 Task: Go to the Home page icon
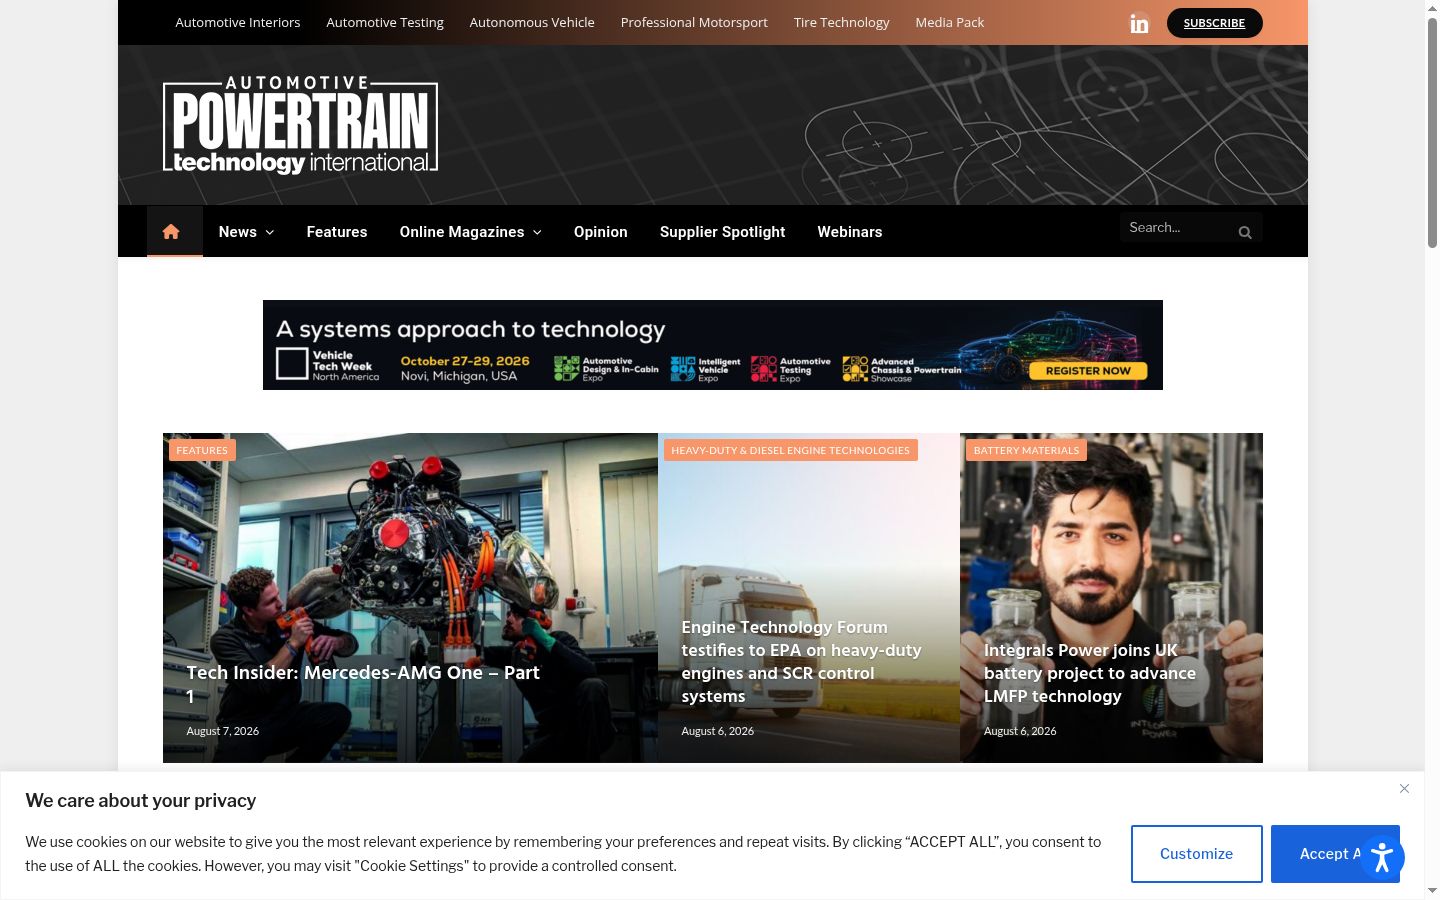tap(171, 232)
